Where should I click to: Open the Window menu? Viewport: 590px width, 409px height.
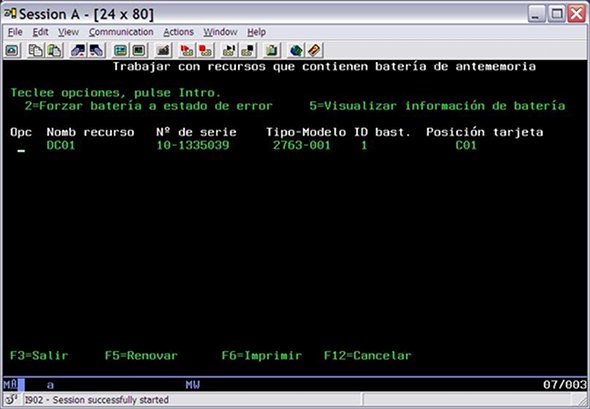[x=220, y=32]
